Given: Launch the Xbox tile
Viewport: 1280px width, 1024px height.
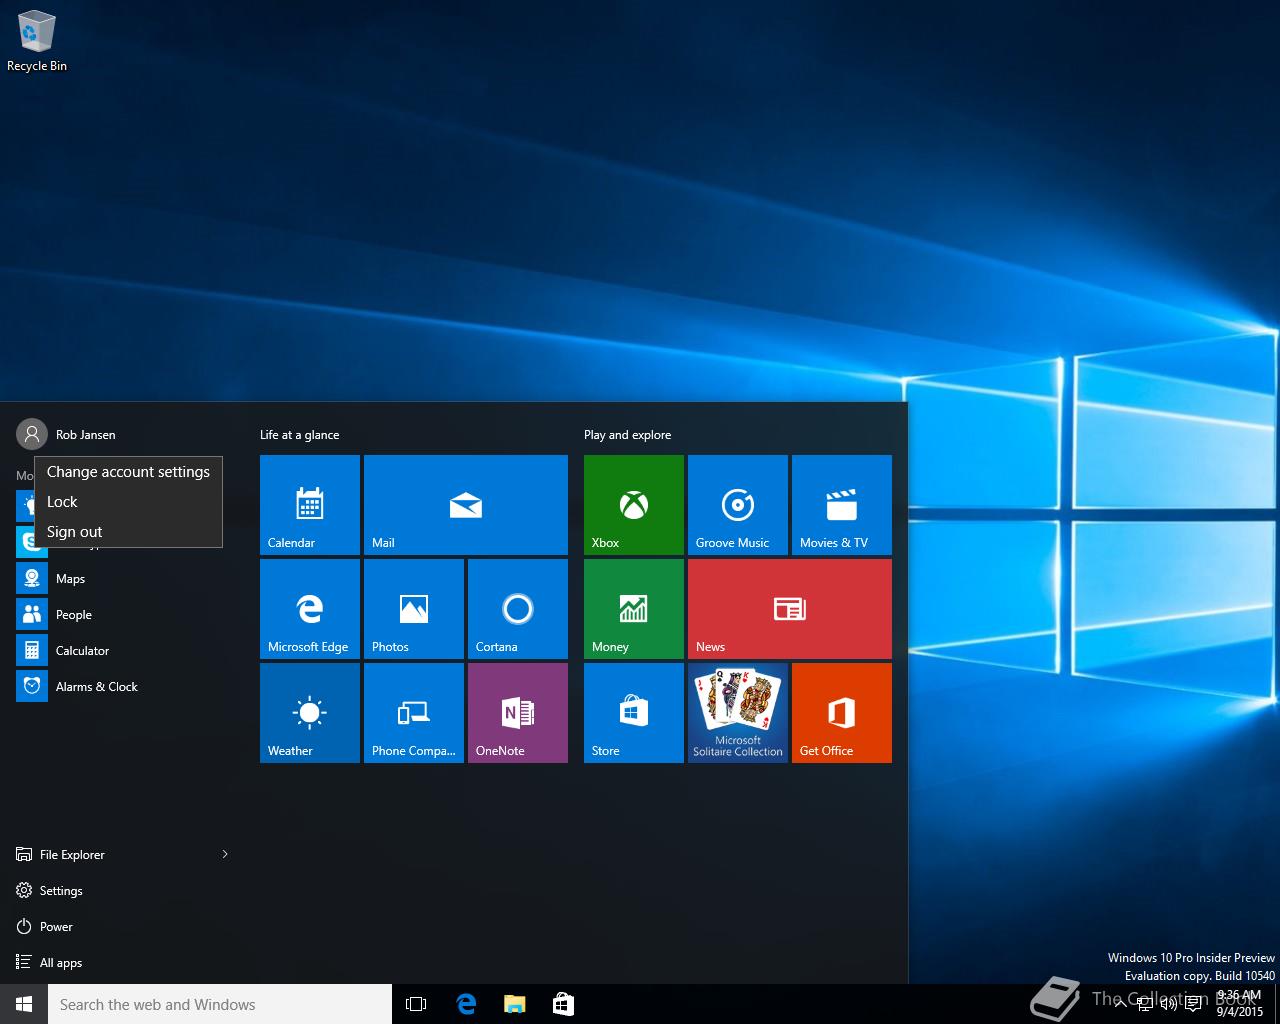Looking at the screenshot, I should (634, 505).
